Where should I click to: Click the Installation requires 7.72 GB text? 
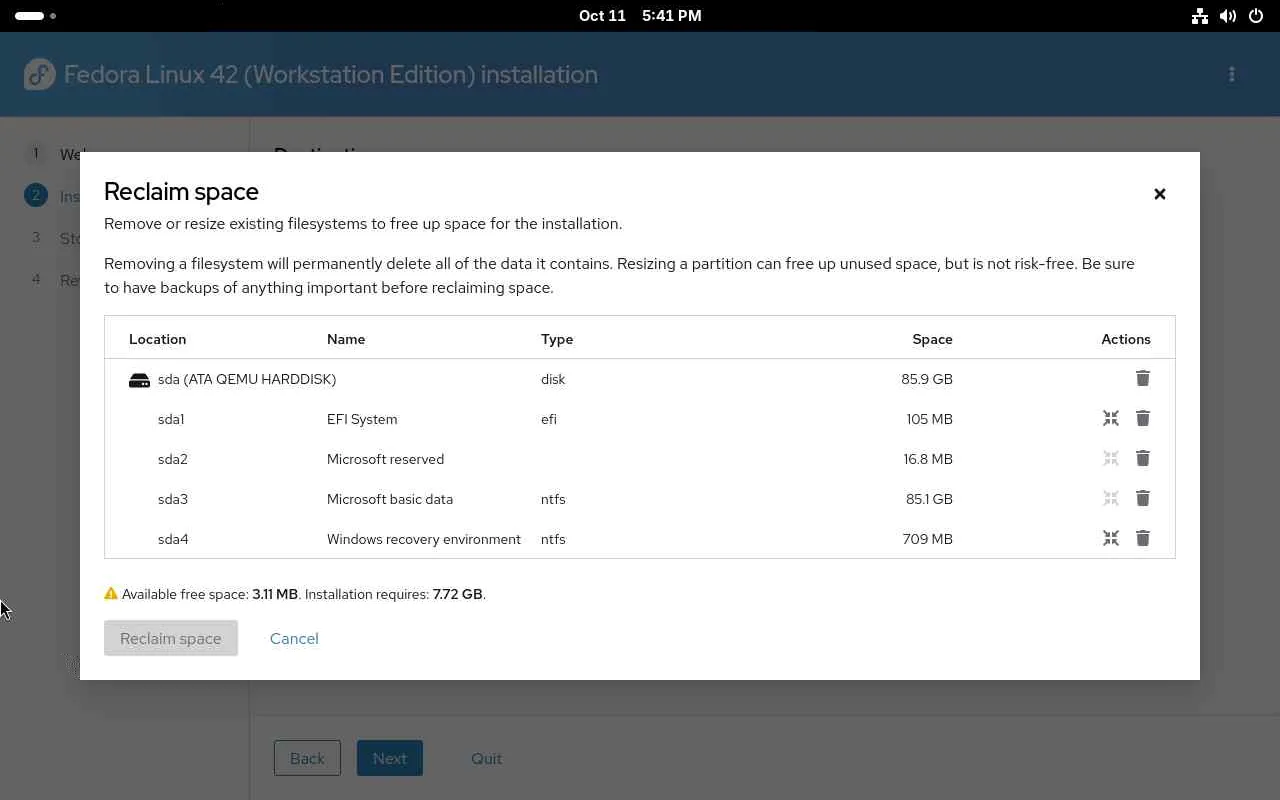395,594
